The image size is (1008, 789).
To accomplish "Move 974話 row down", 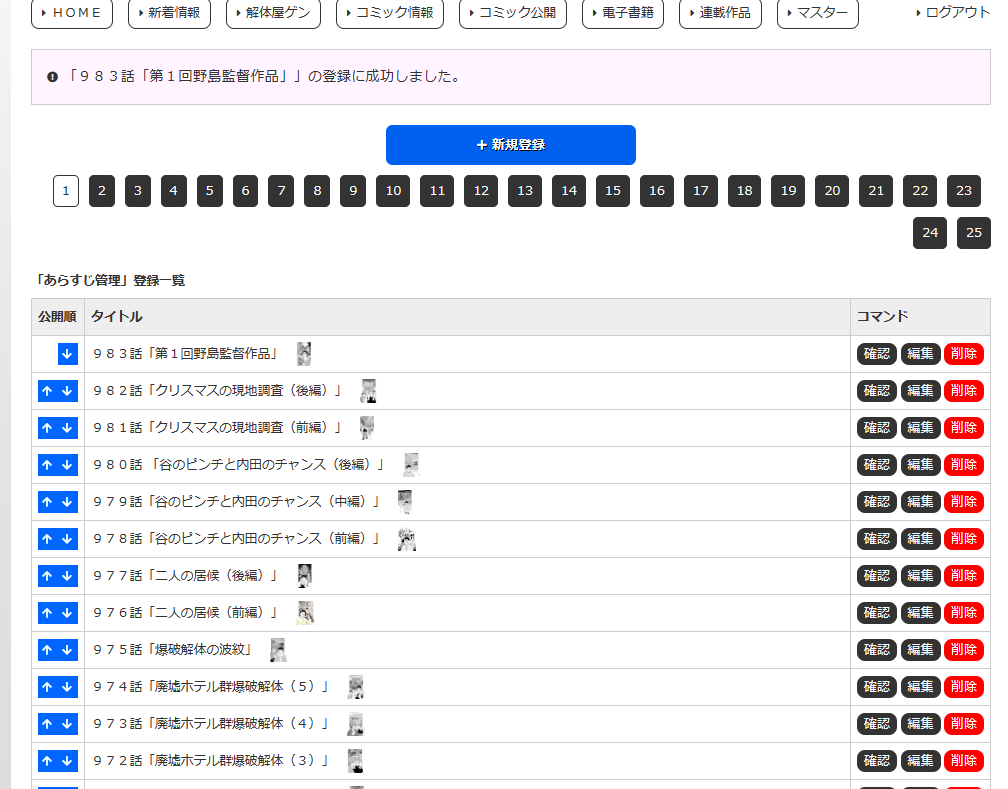I will (68, 687).
